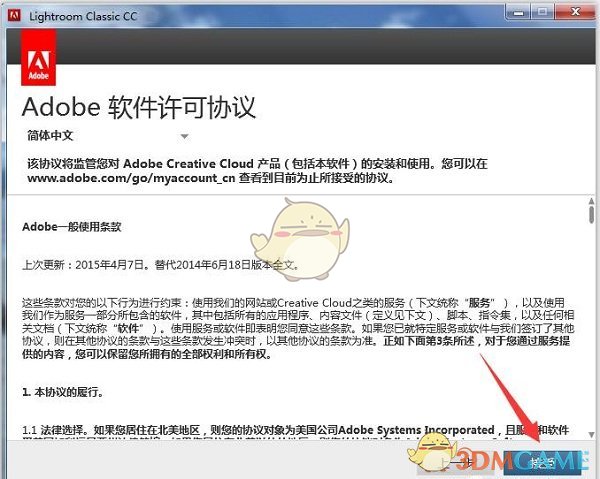Click the scrollbar up arrow of the agreement
Viewport: 600px width, 479px height.
[x=592, y=201]
